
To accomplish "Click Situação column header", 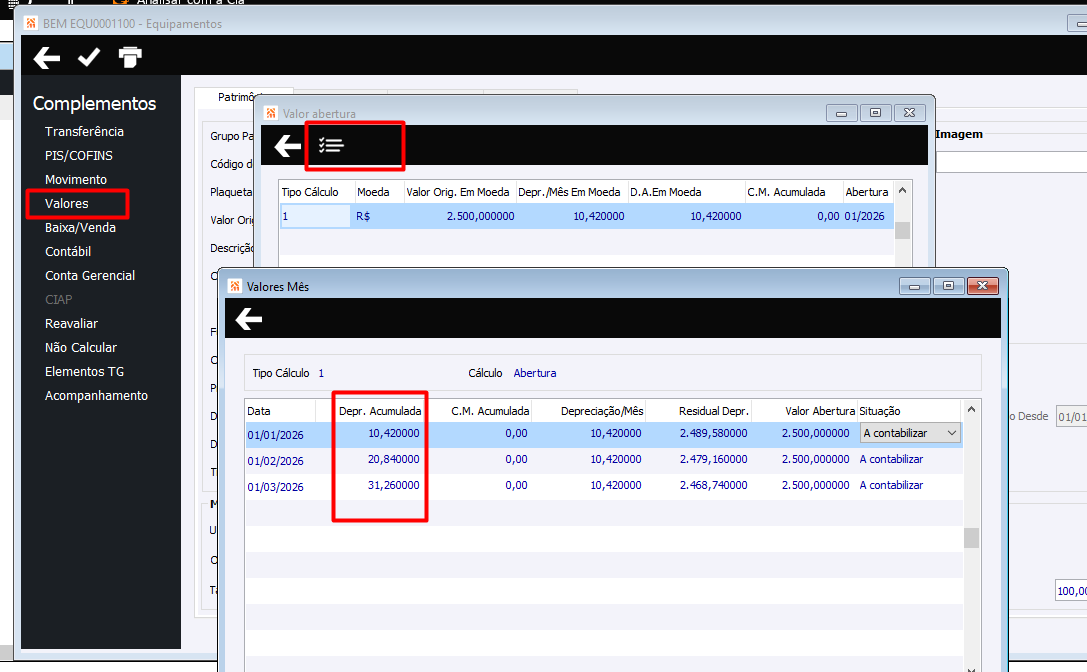I will click(880, 411).
